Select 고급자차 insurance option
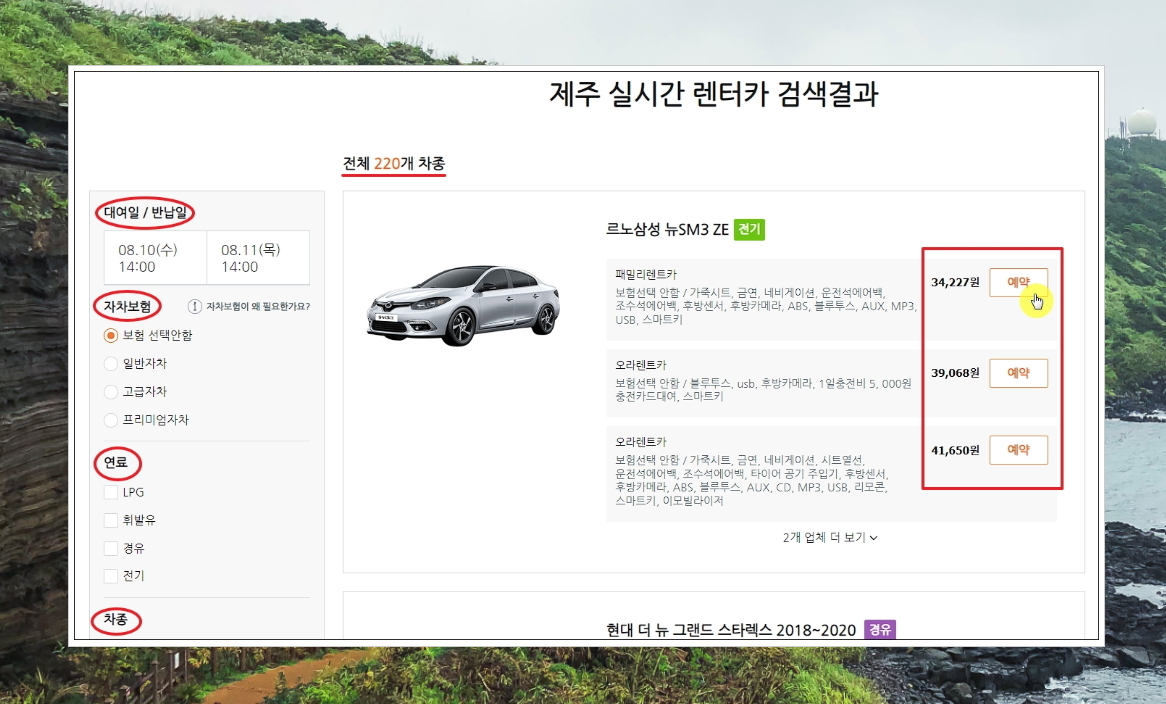This screenshot has height=704, width=1166. click(111, 392)
